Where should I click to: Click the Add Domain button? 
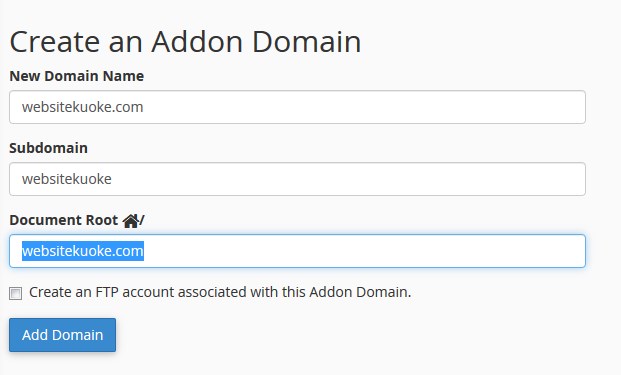[63, 335]
